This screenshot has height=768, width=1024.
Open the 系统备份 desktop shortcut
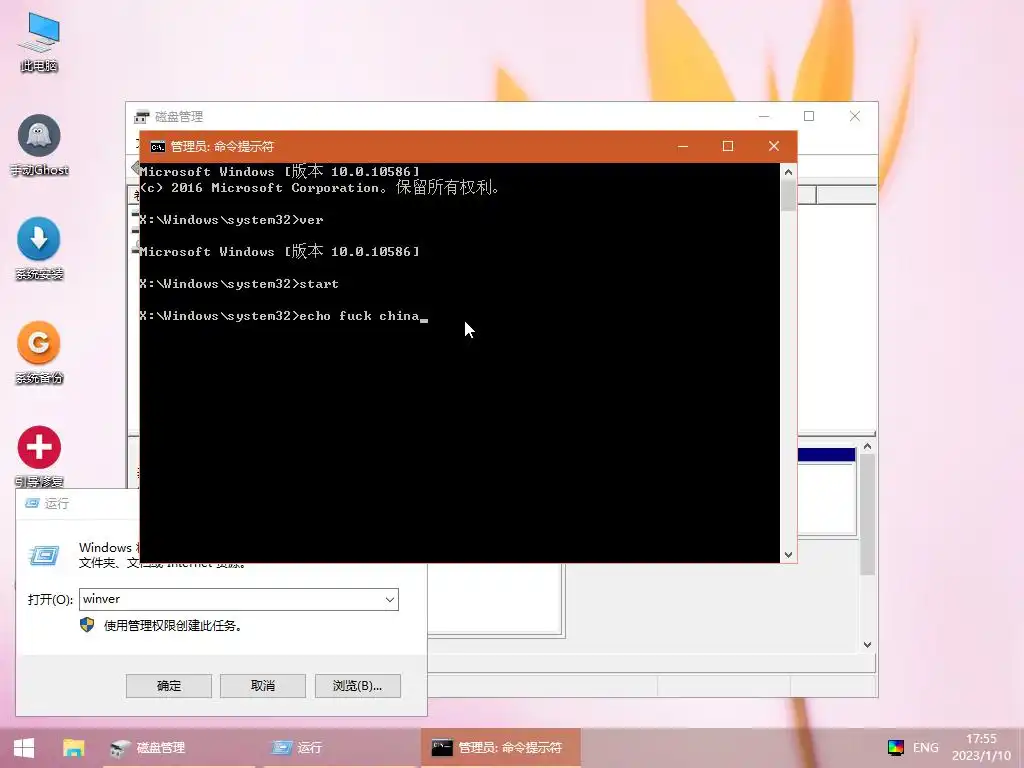click(x=39, y=353)
